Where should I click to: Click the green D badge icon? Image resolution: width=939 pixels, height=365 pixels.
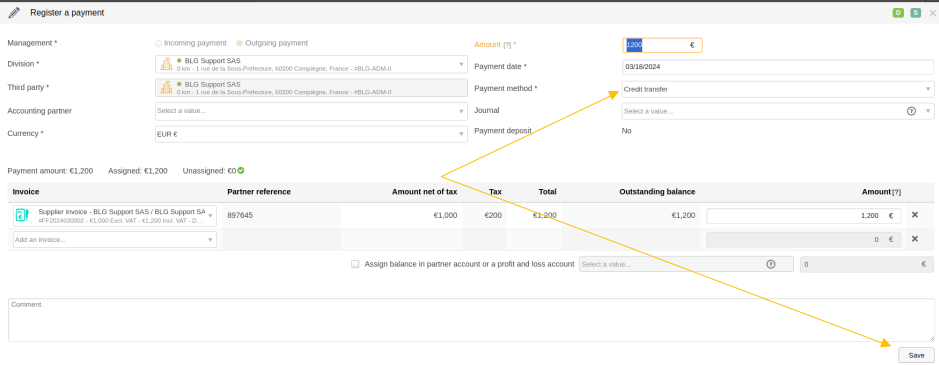(x=898, y=13)
